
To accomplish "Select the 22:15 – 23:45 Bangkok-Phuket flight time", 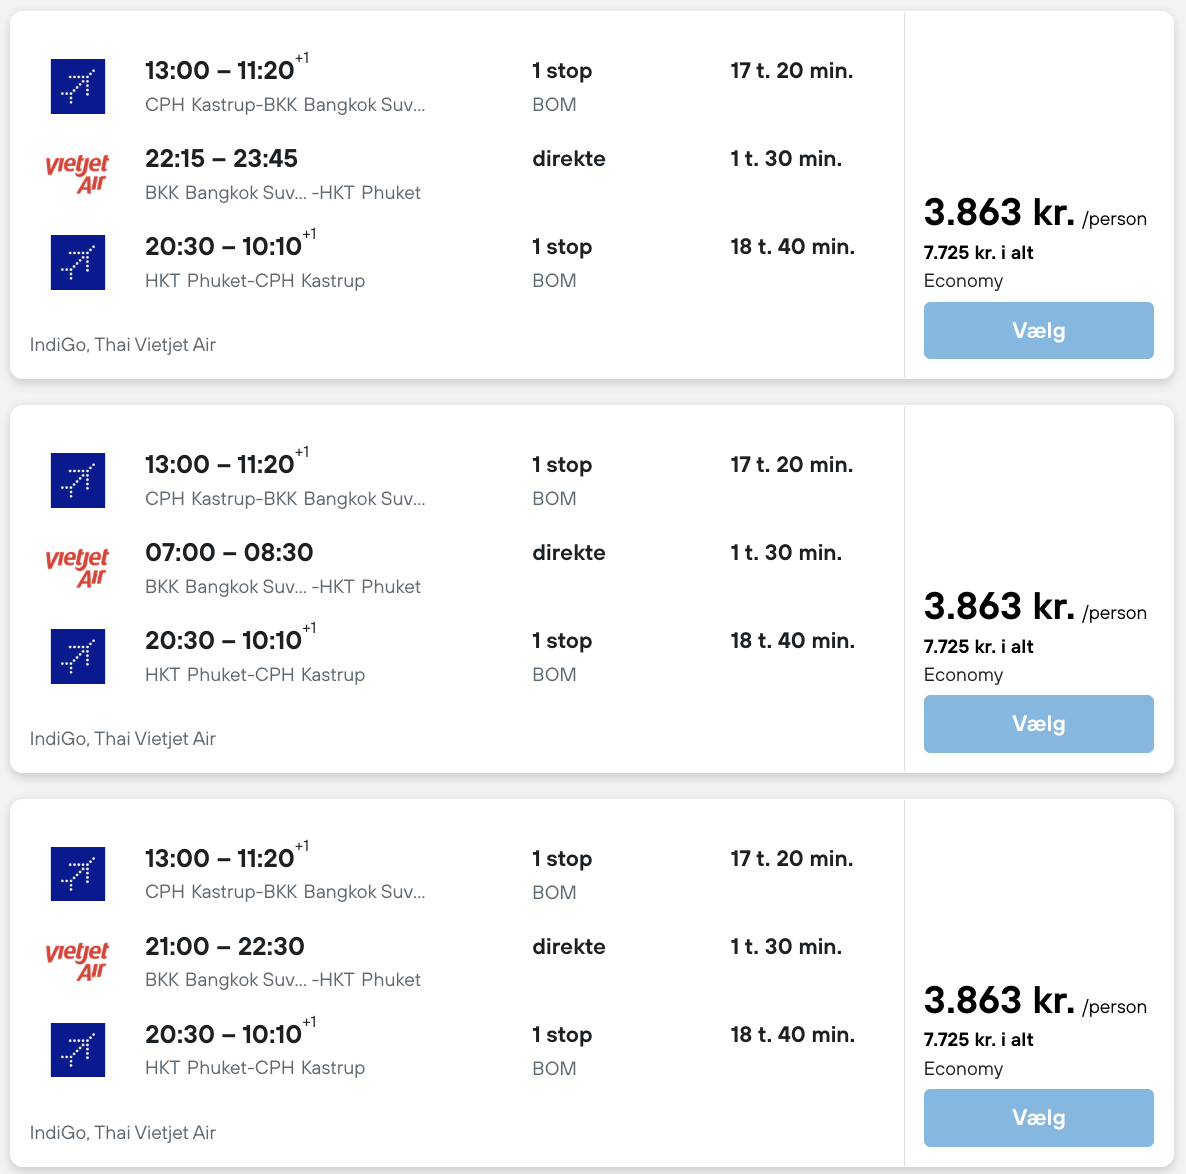I will pyautogui.click(x=221, y=159).
